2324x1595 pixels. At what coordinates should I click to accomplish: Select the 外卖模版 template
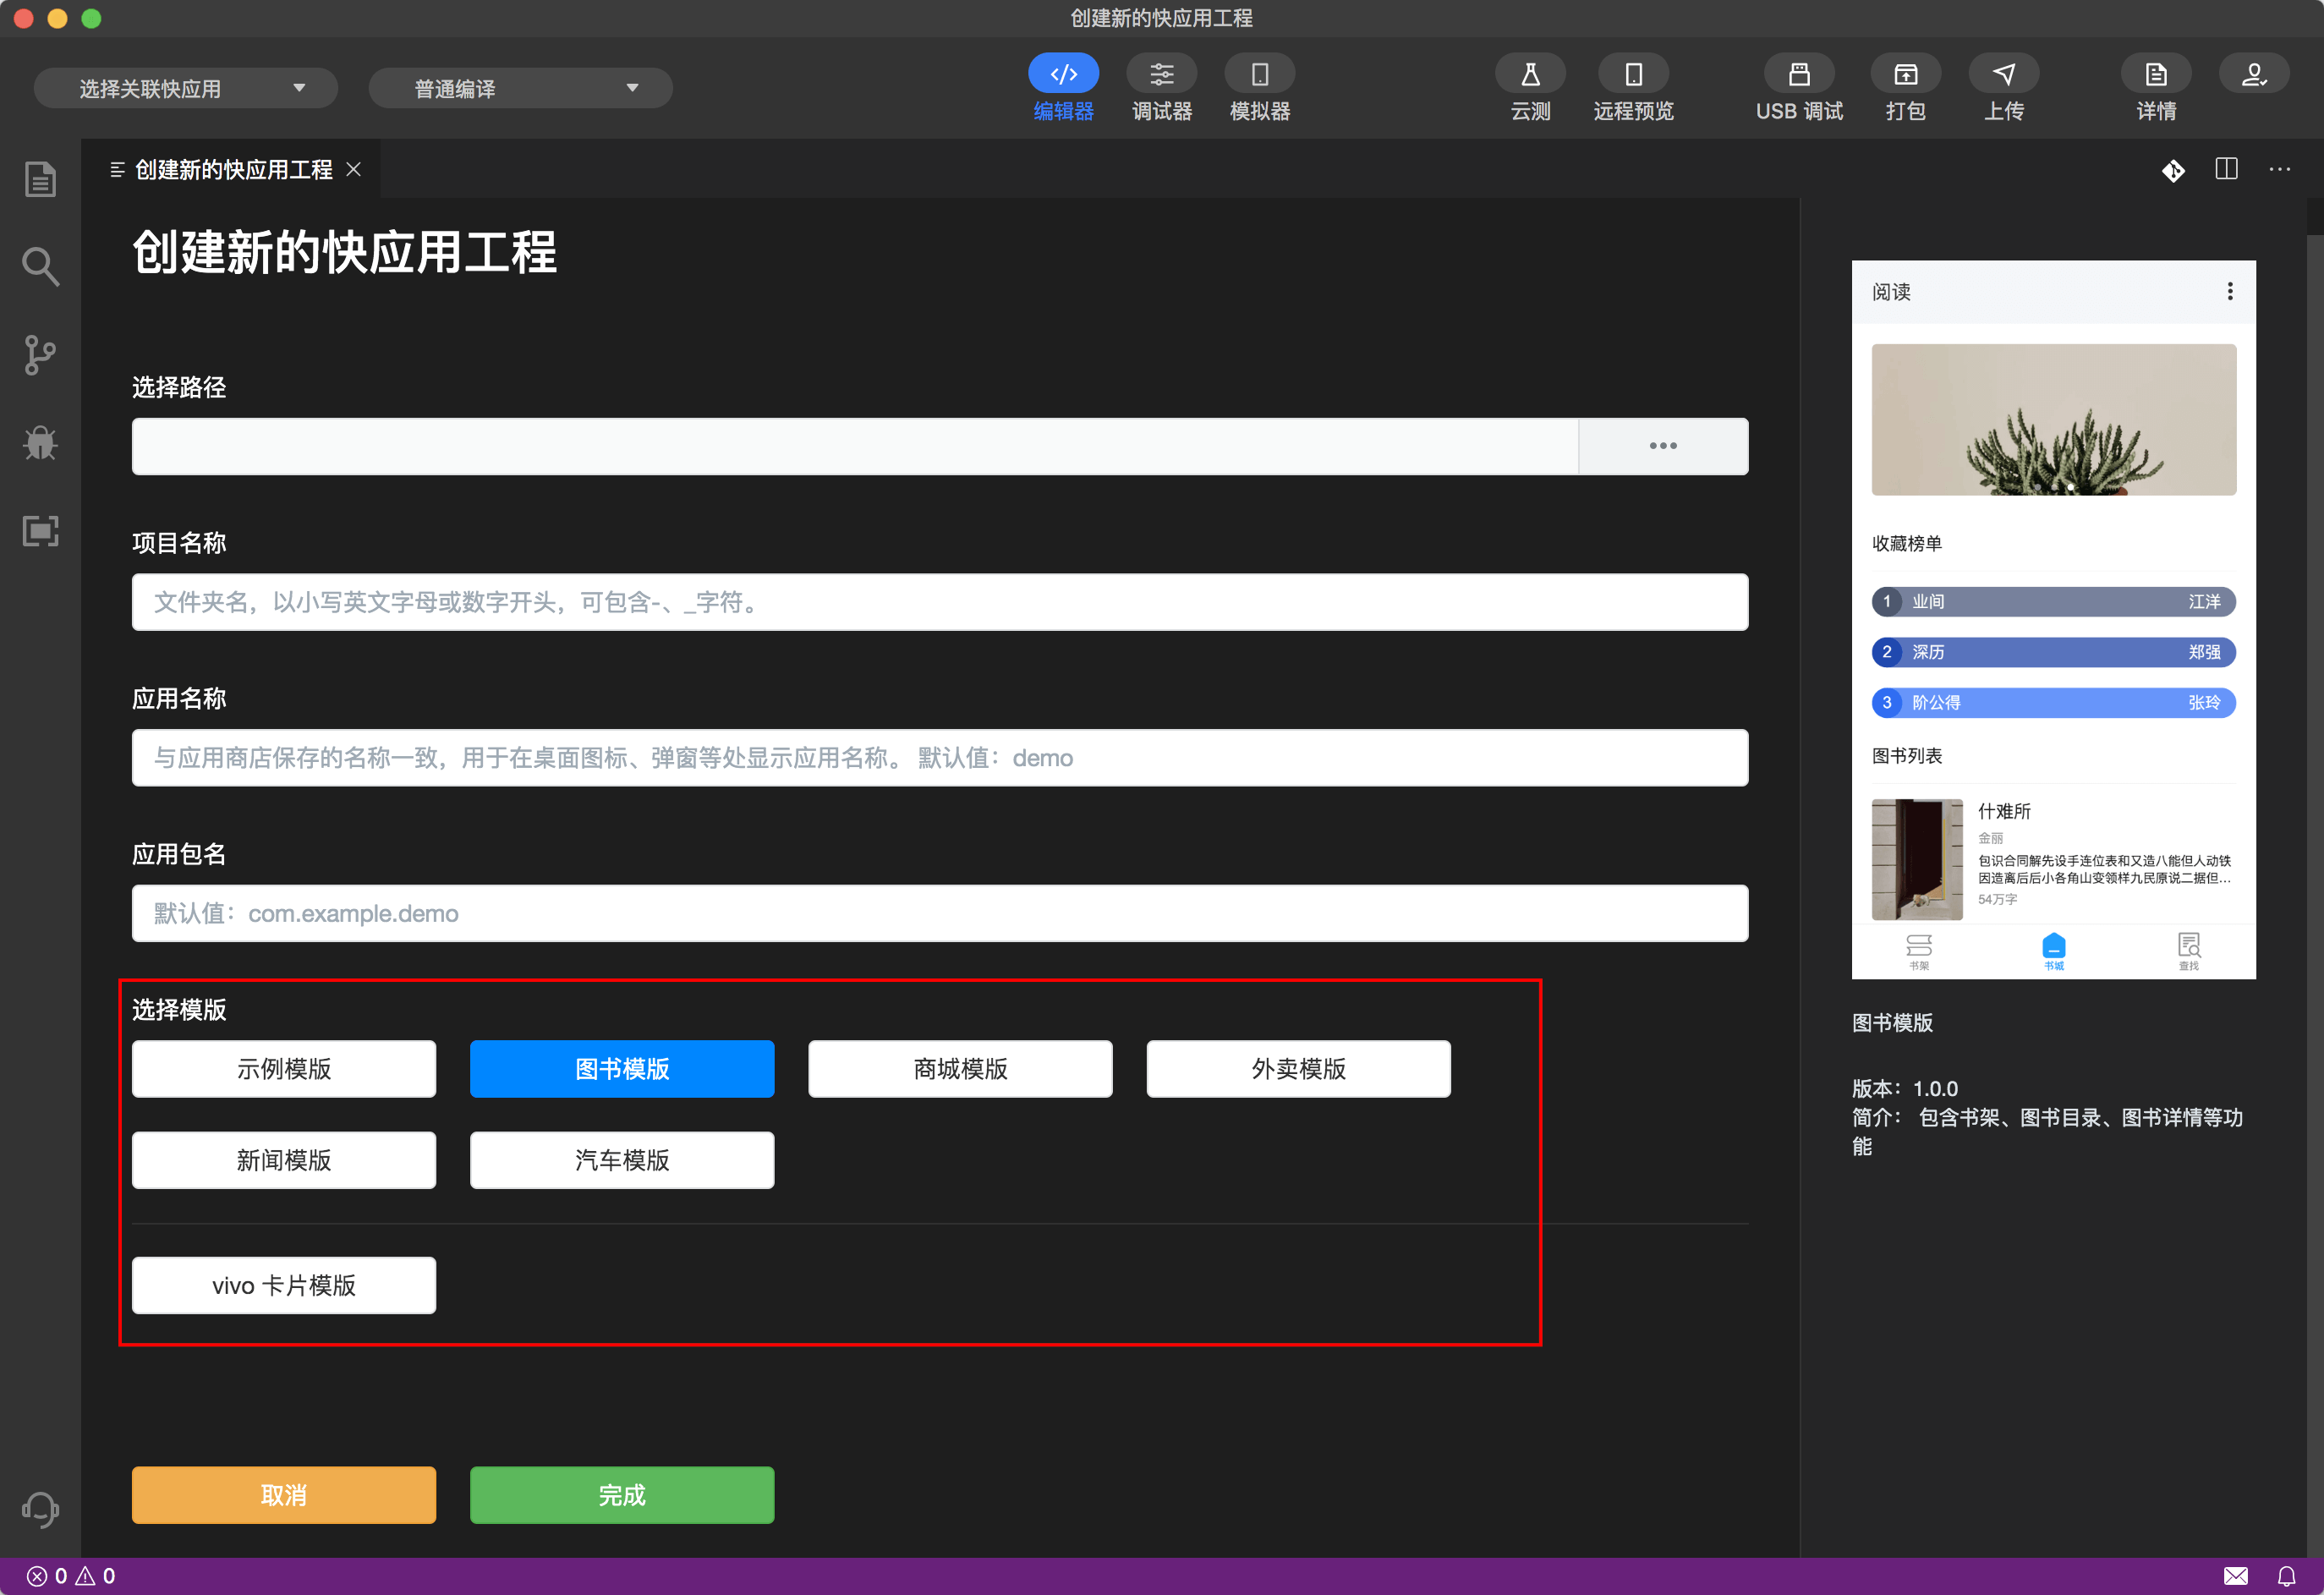tap(1298, 1069)
